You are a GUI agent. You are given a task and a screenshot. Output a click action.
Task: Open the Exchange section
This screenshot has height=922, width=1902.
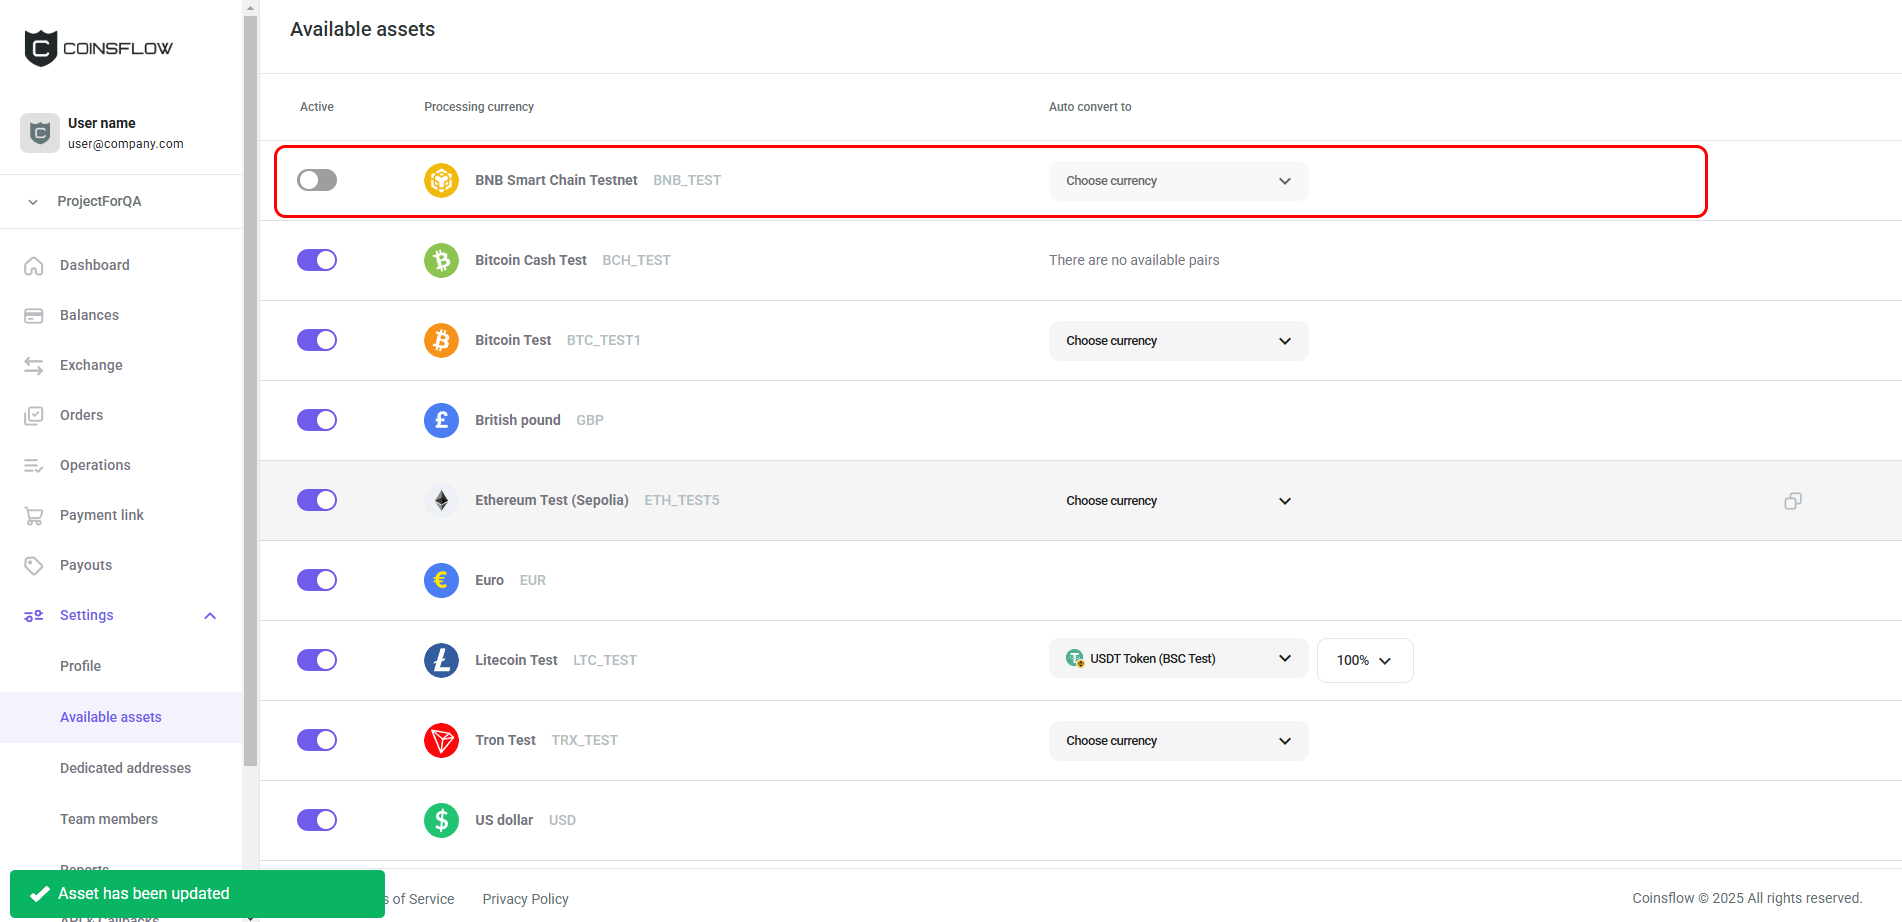pos(90,365)
